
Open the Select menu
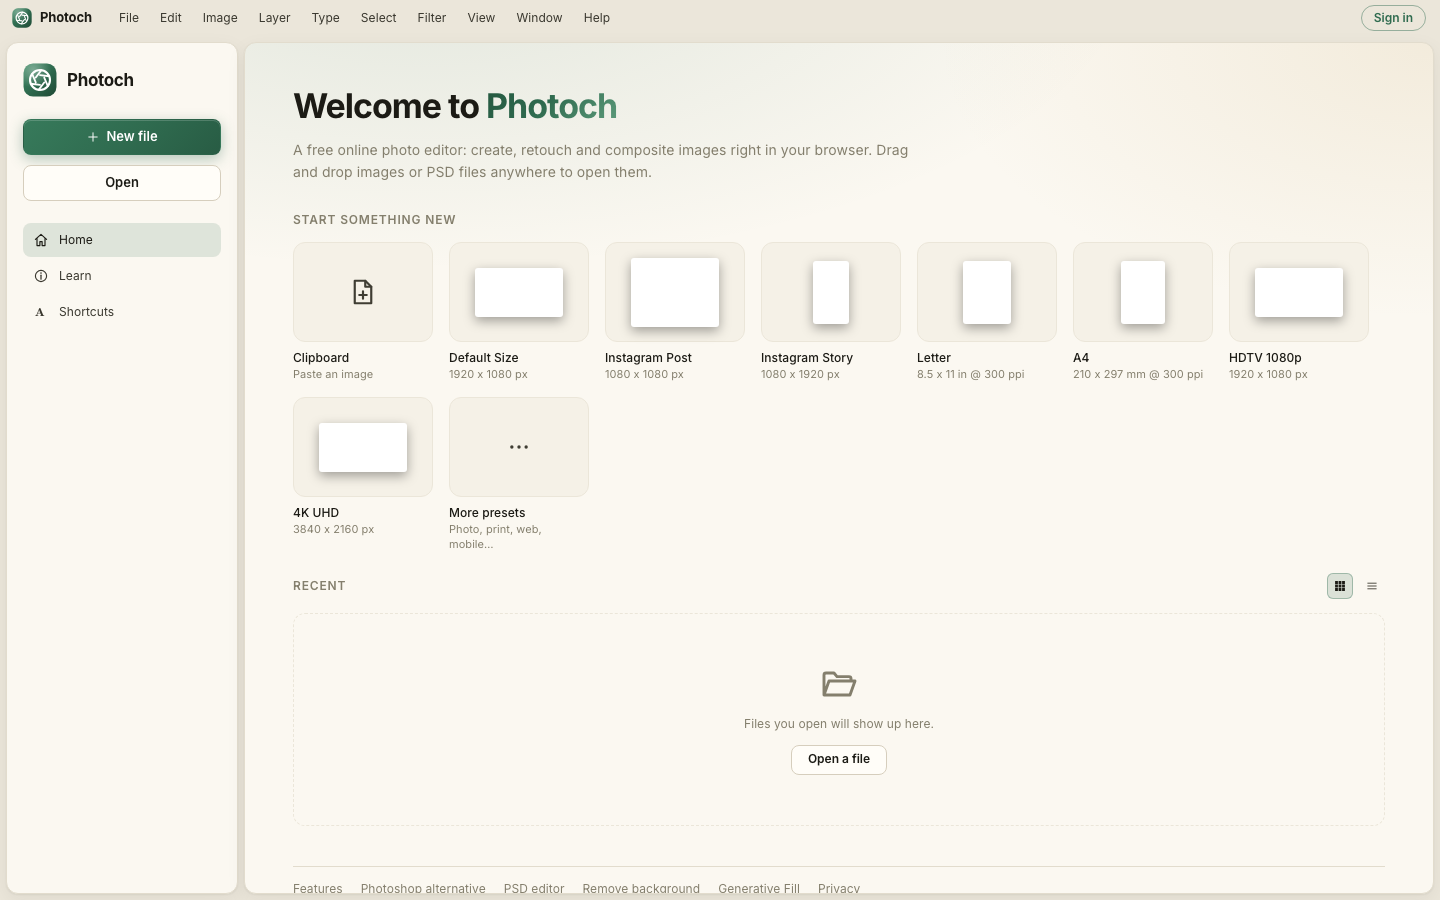tap(379, 18)
